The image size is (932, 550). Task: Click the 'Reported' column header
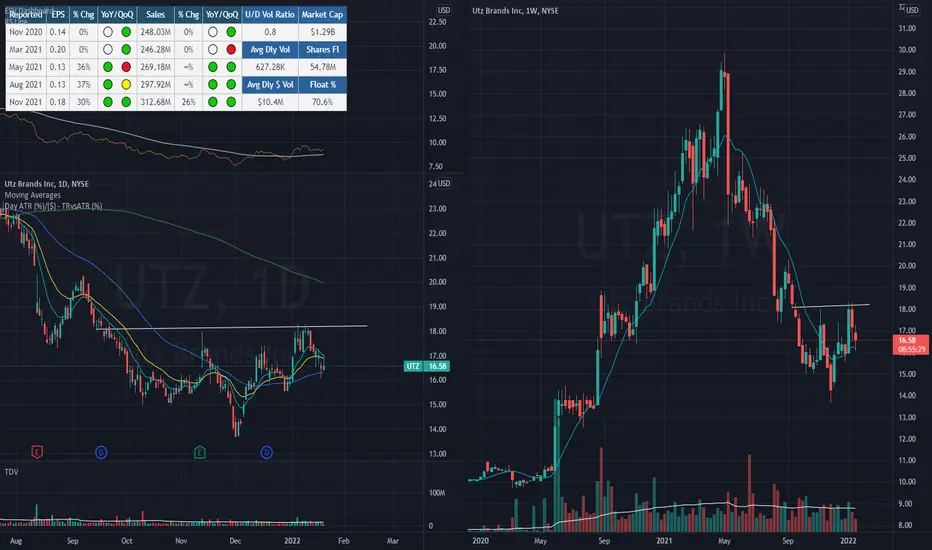tap(26, 14)
